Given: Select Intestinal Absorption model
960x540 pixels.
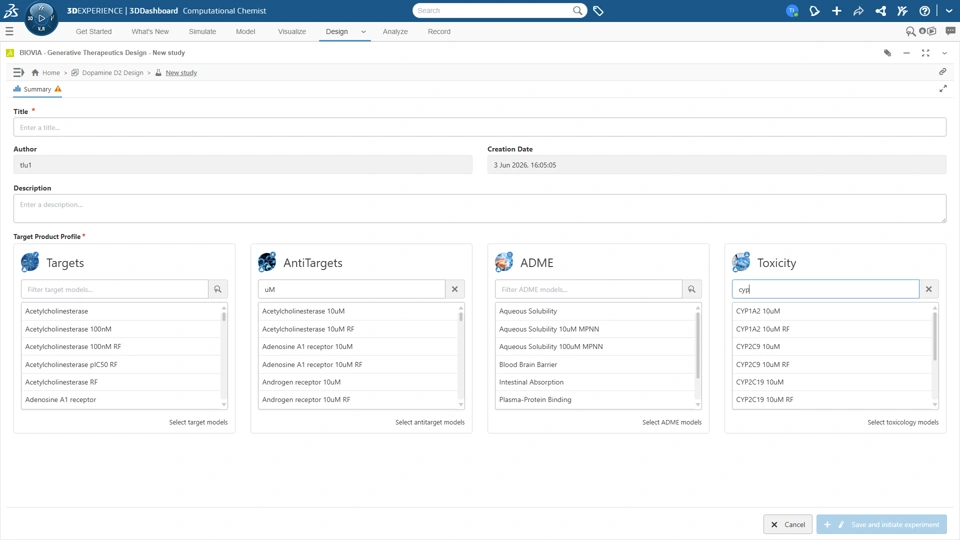Looking at the screenshot, I should point(594,382).
